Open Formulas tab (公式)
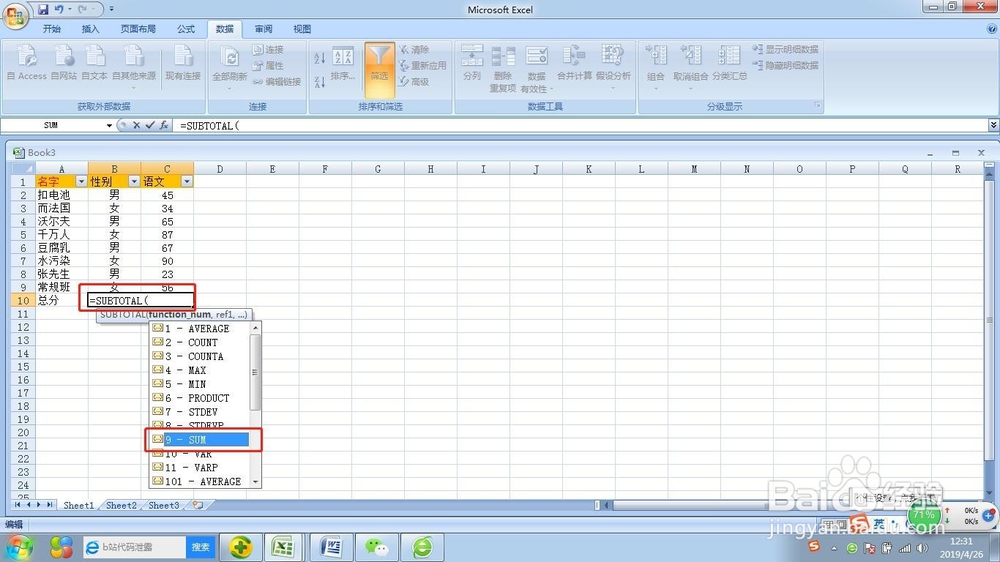This screenshot has height=562, width=1000. [x=186, y=29]
